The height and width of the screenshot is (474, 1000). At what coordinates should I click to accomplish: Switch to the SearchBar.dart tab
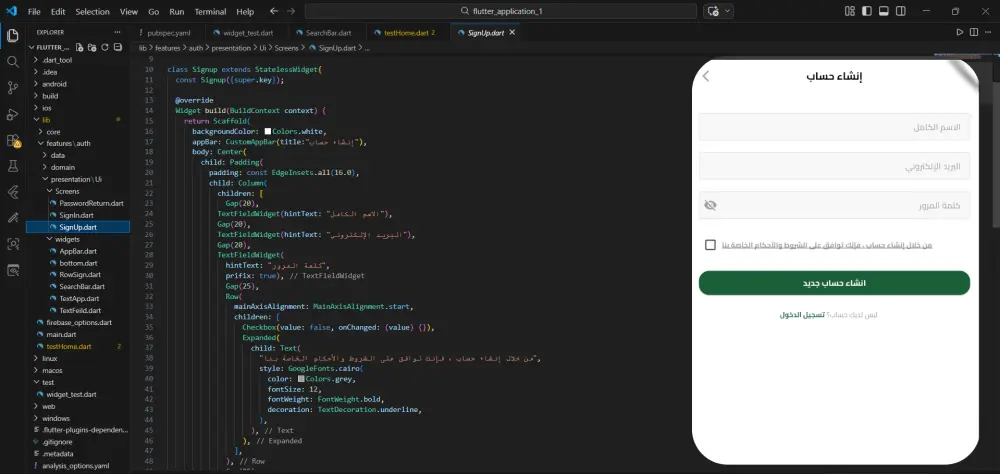328,33
